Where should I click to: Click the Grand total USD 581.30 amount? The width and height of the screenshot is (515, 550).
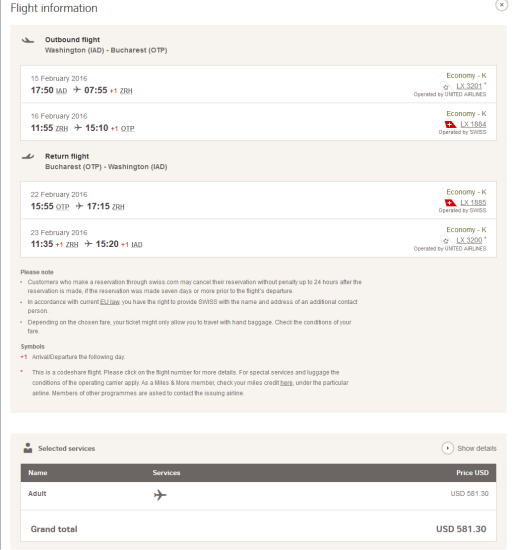coord(461,529)
